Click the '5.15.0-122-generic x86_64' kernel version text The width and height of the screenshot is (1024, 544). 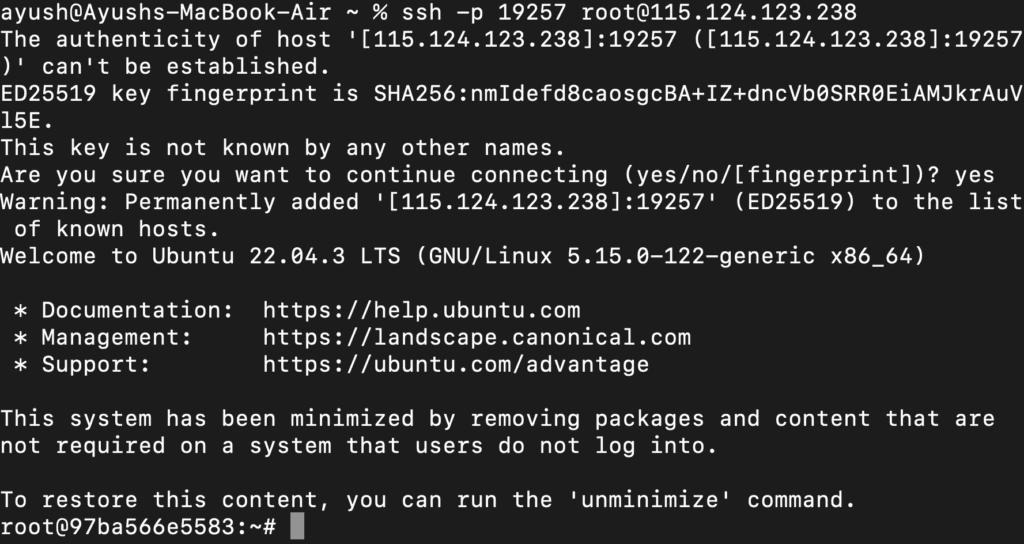click(739, 256)
